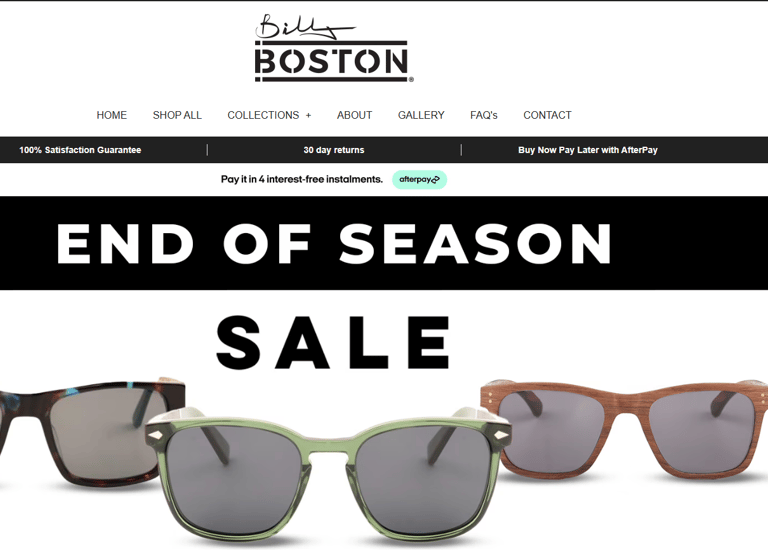Image resolution: width=768 pixels, height=550 pixels.
Task: Open the COLLECTIONS menu
Action: pyautogui.click(x=263, y=115)
